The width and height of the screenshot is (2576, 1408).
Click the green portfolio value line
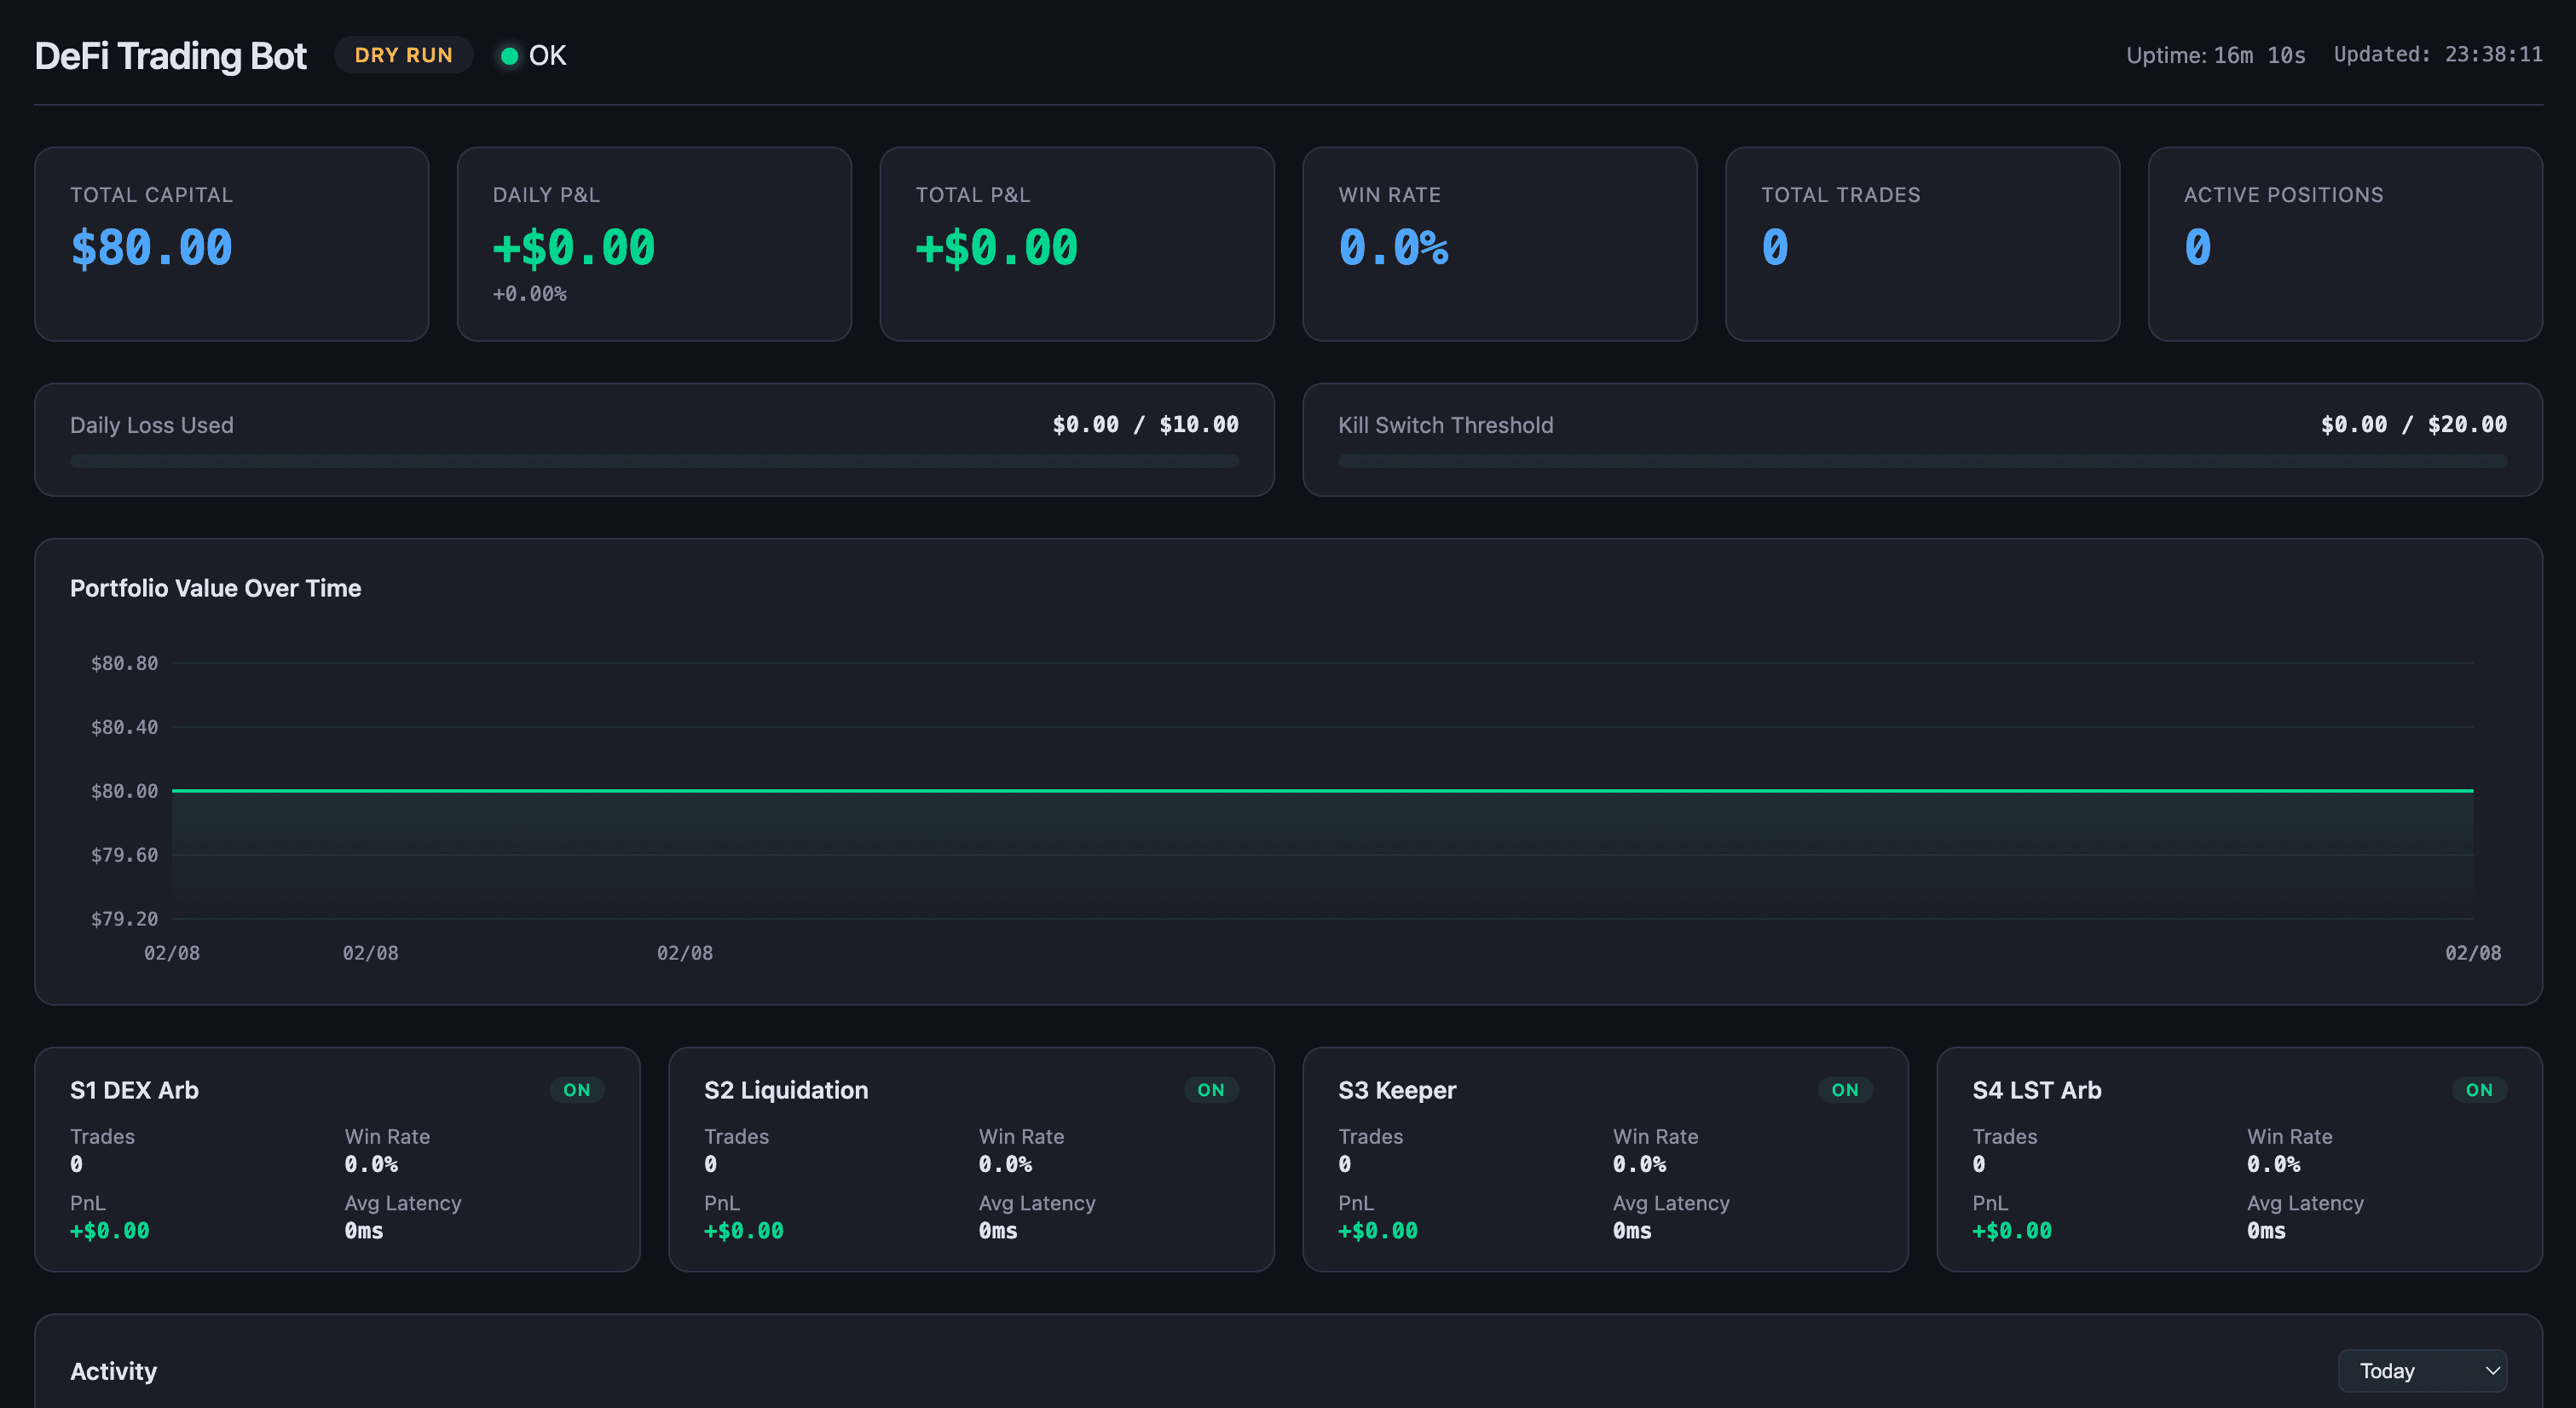point(1322,790)
